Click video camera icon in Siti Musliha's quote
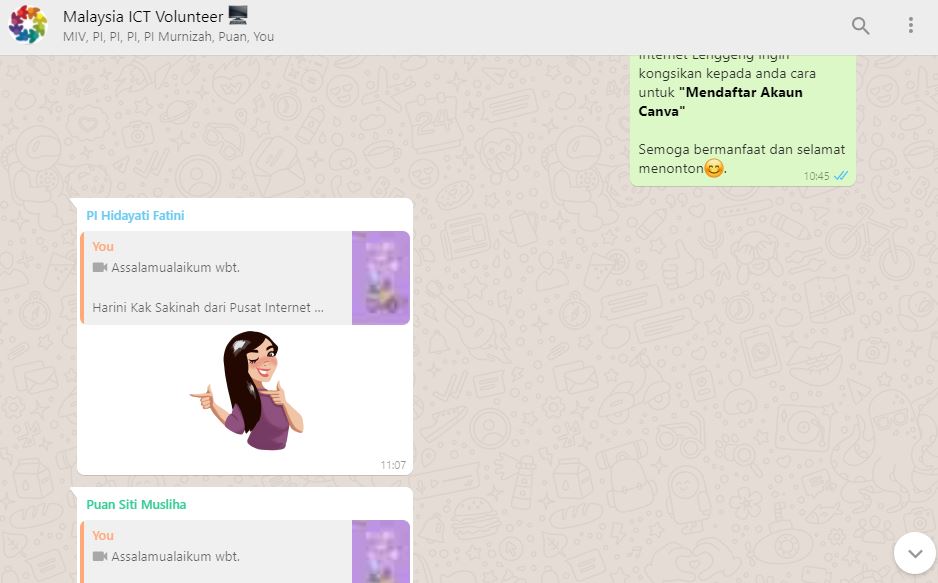This screenshot has width=938, height=583. pyautogui.click(x=100, y=556)
